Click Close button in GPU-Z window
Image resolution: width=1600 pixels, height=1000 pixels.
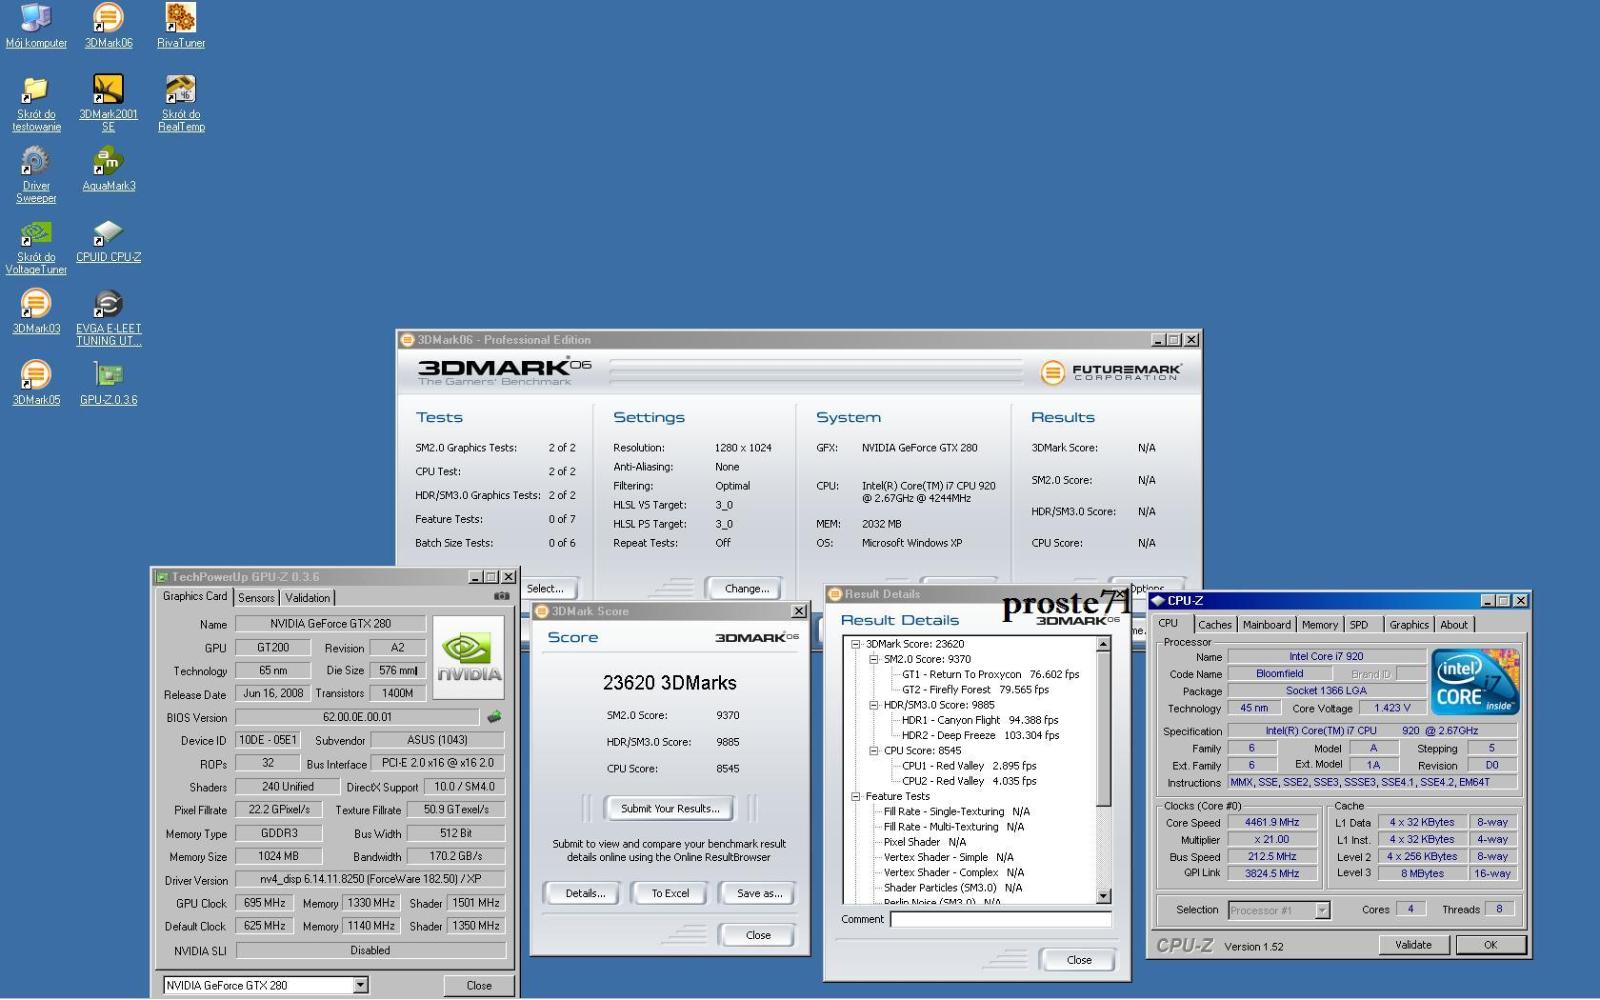coord(479,985)
